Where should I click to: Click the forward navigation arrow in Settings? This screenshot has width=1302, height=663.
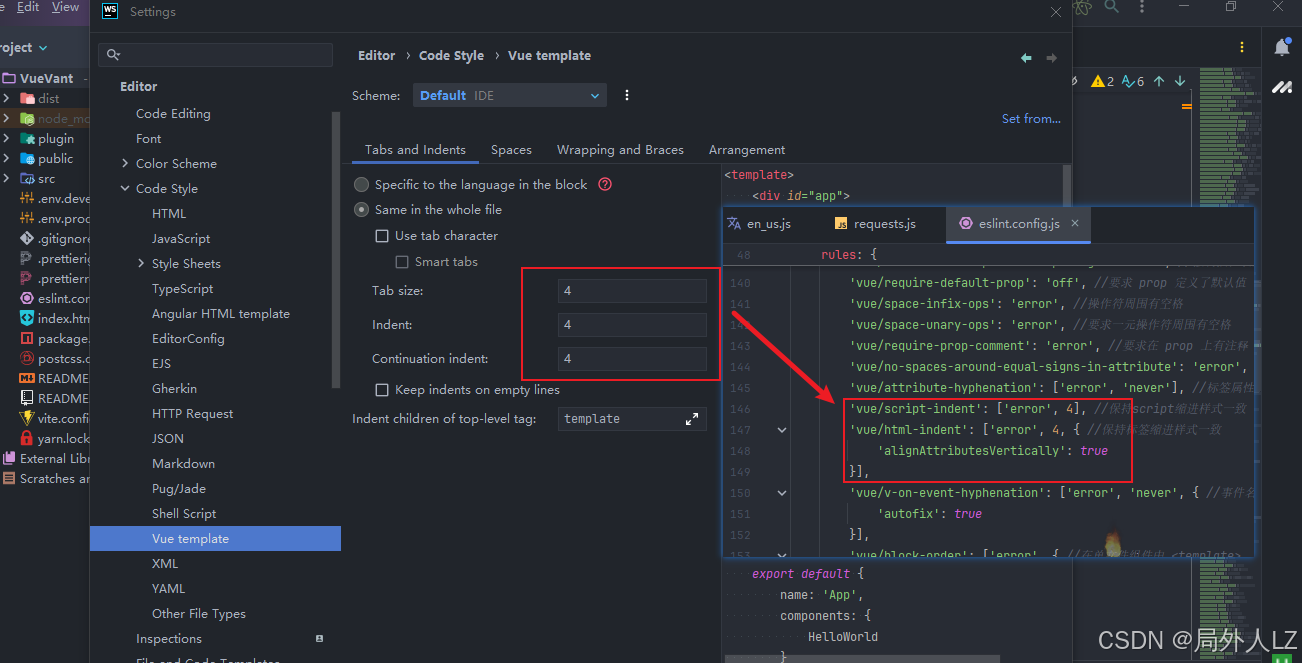click(x=1051, y=58)
